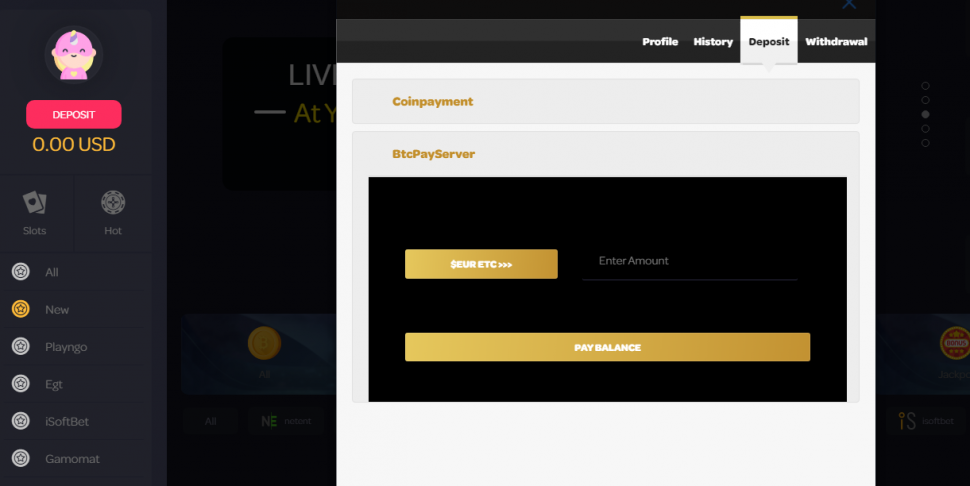Switch to the Profile tab
970x486 pixels.
click(660, 42)
